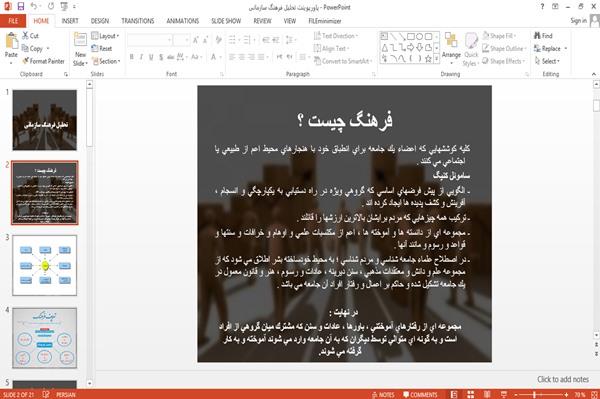Click Convert to SmartArt

coord(342,61)
